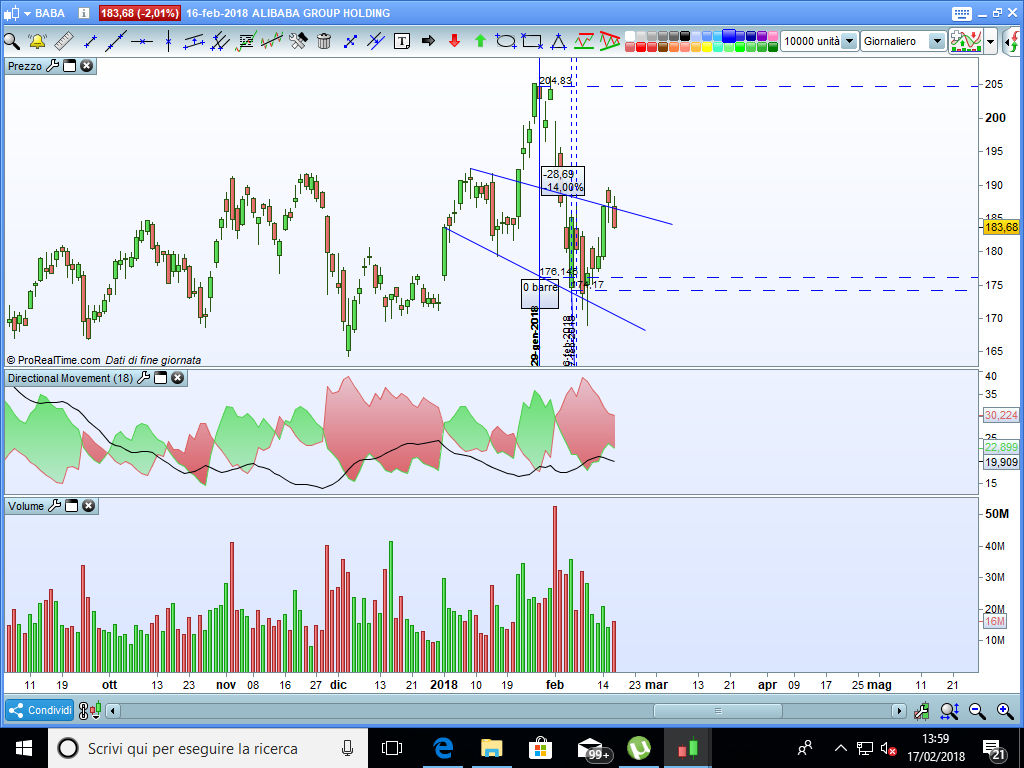Open Prezzo panel wrench settings
The image size is (1024, 768).
(x=52, y=66)
